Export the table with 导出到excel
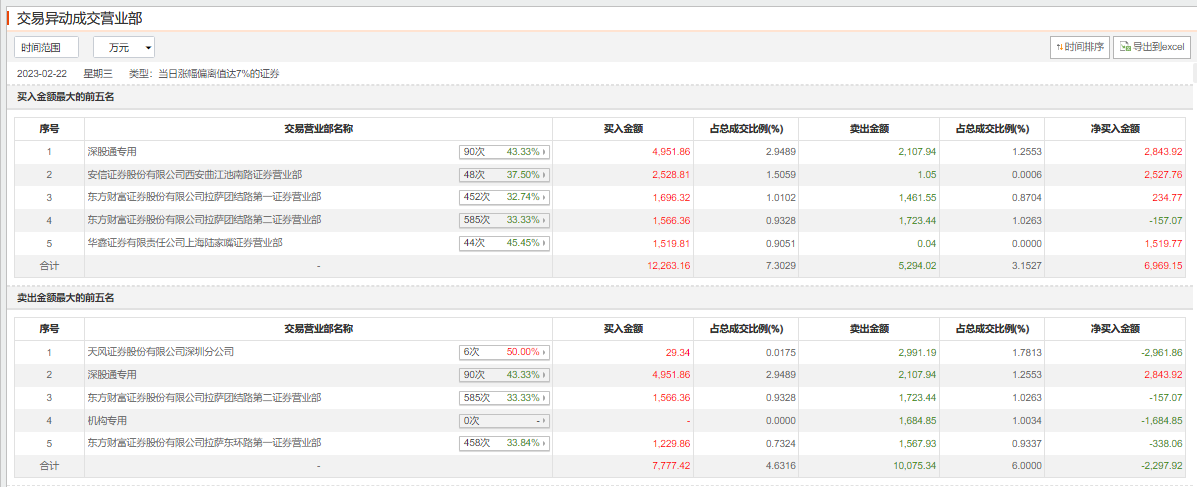 click(x=1151, y=47)
